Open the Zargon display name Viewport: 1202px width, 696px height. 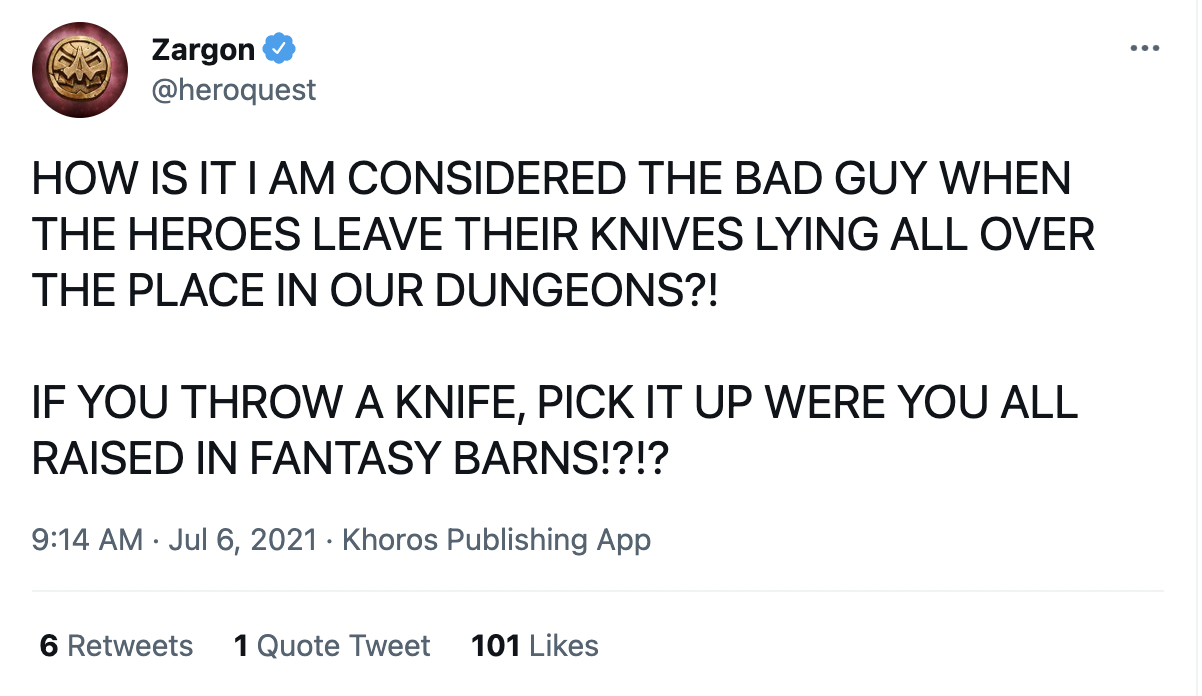pos(204,47)
